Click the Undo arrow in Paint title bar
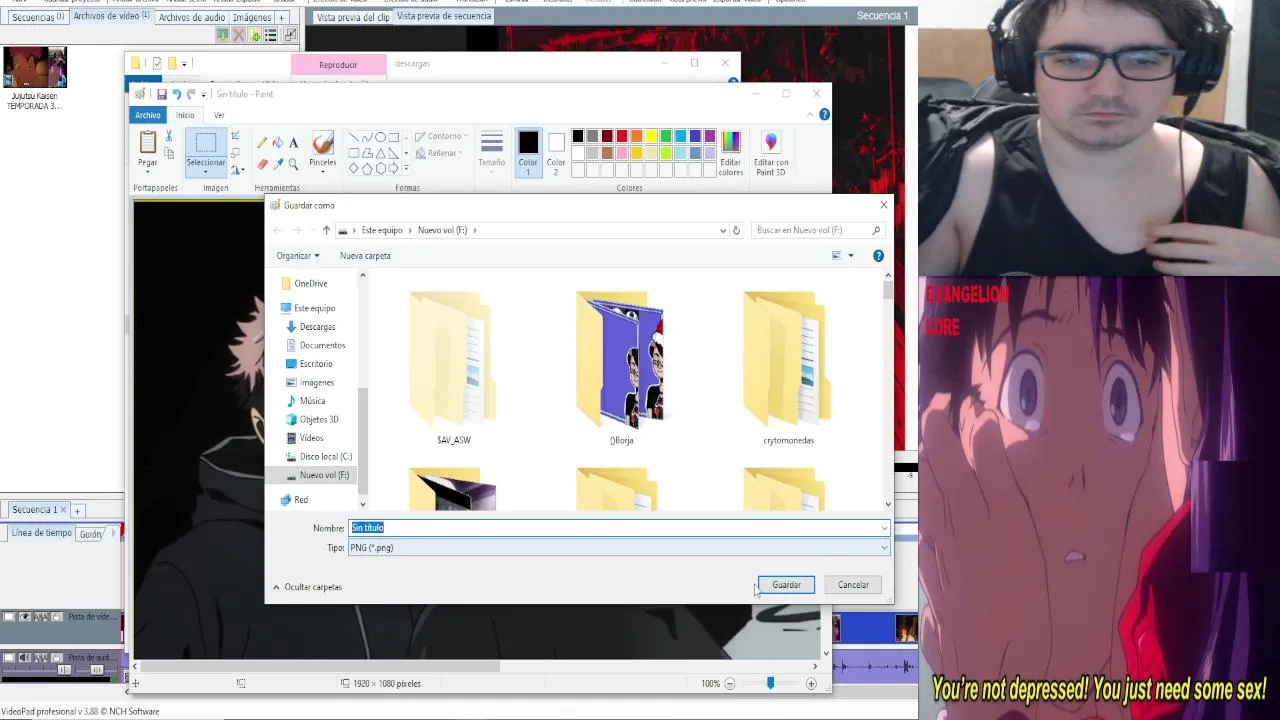 tap(176, 94)
